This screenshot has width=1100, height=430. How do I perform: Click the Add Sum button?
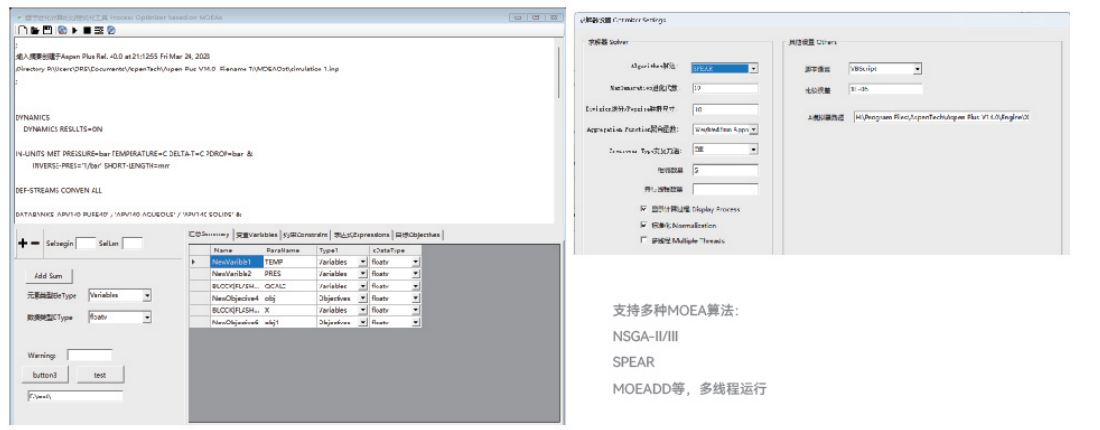48,276
